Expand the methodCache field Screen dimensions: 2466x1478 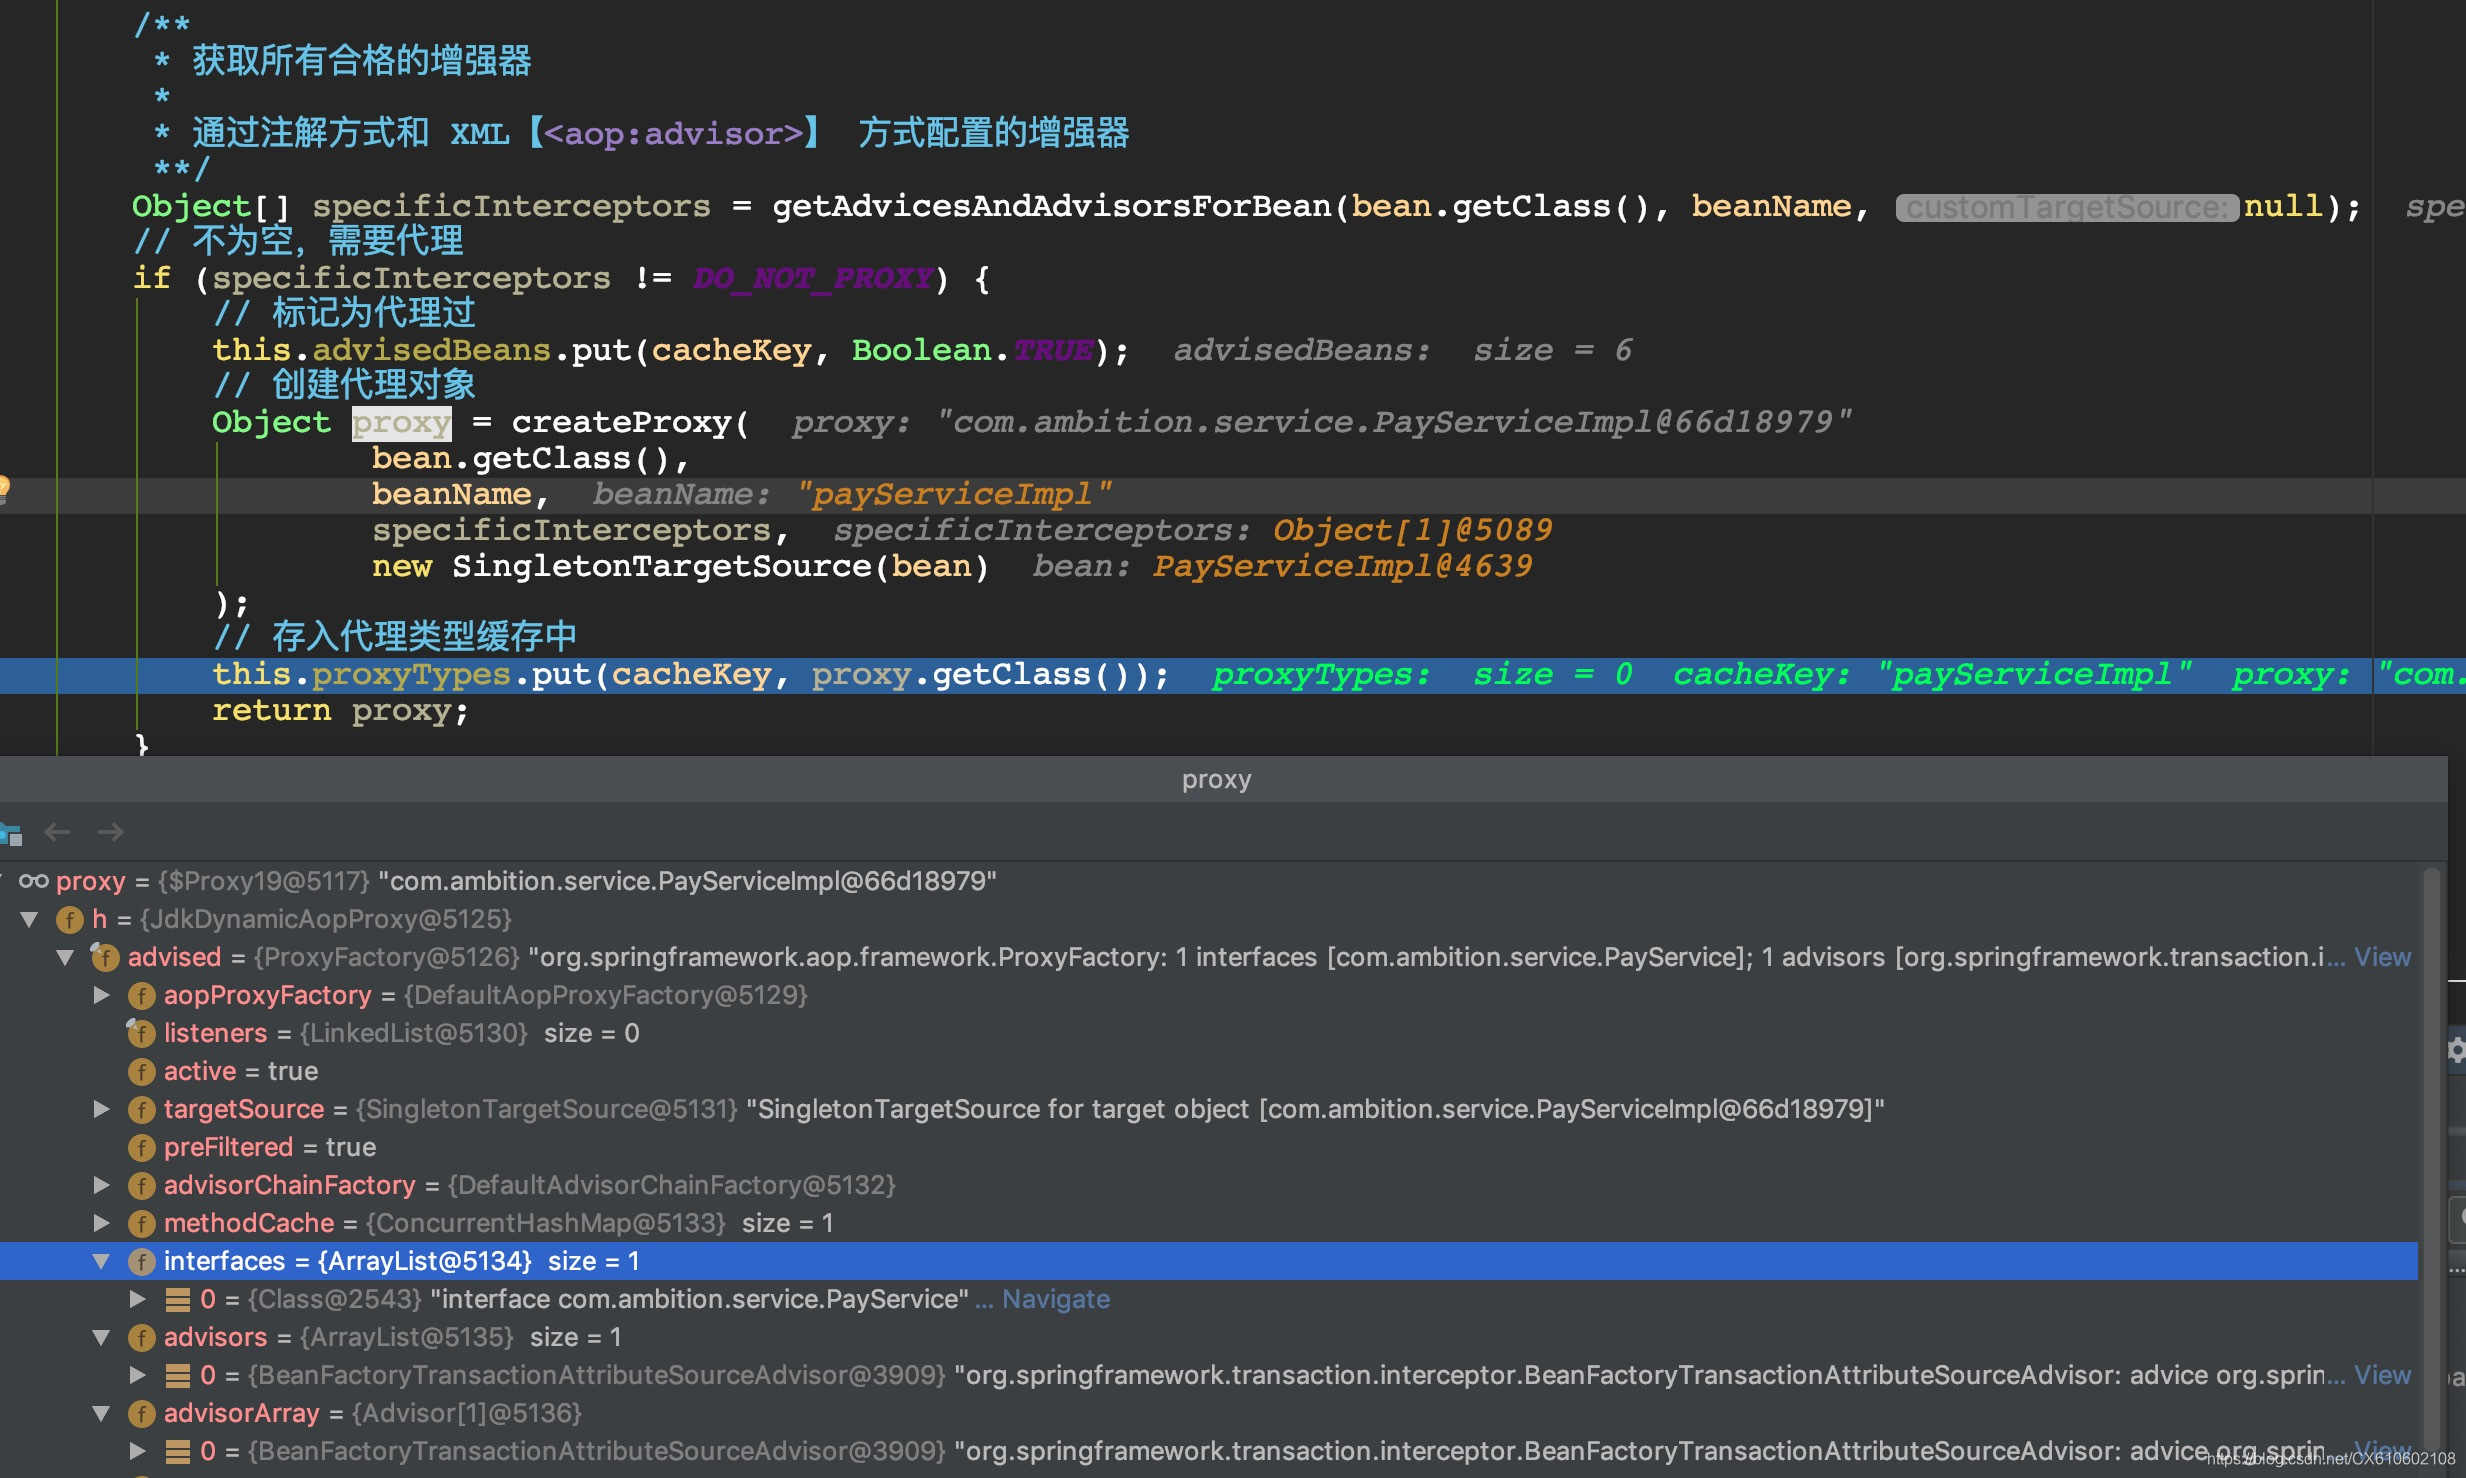pyautogui.click(x=101, y=1223)
